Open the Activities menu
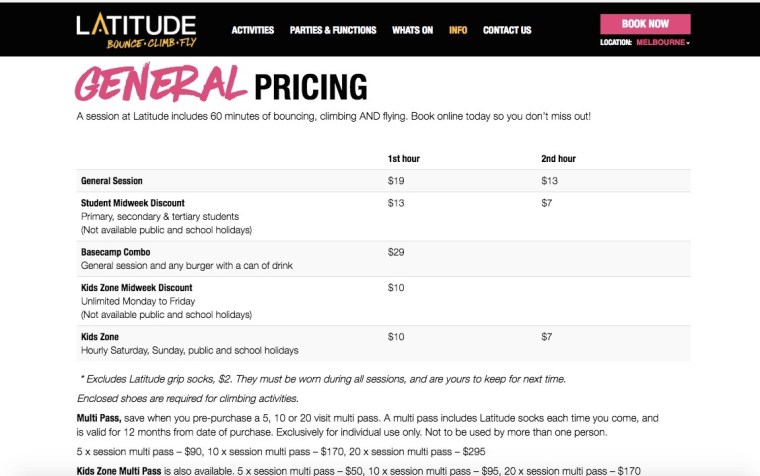Image resolution: width=760 pixels, height=476 pixels. [253, 30]
